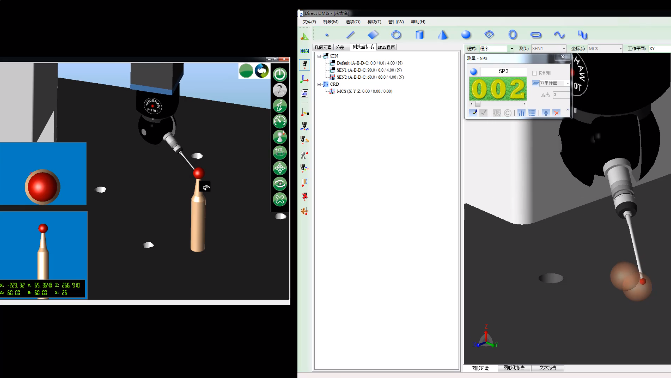Click the curve feature tool
Screen dimensions: 671x378
coord(559,35)
